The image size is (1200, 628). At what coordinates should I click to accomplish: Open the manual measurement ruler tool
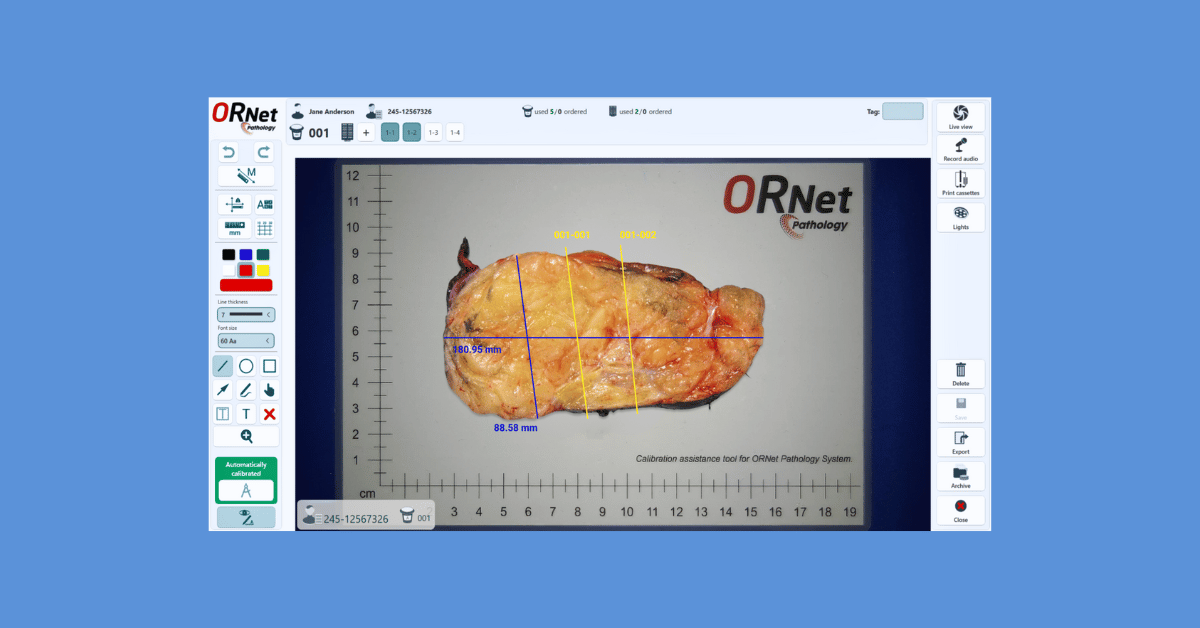pos(246,176)
